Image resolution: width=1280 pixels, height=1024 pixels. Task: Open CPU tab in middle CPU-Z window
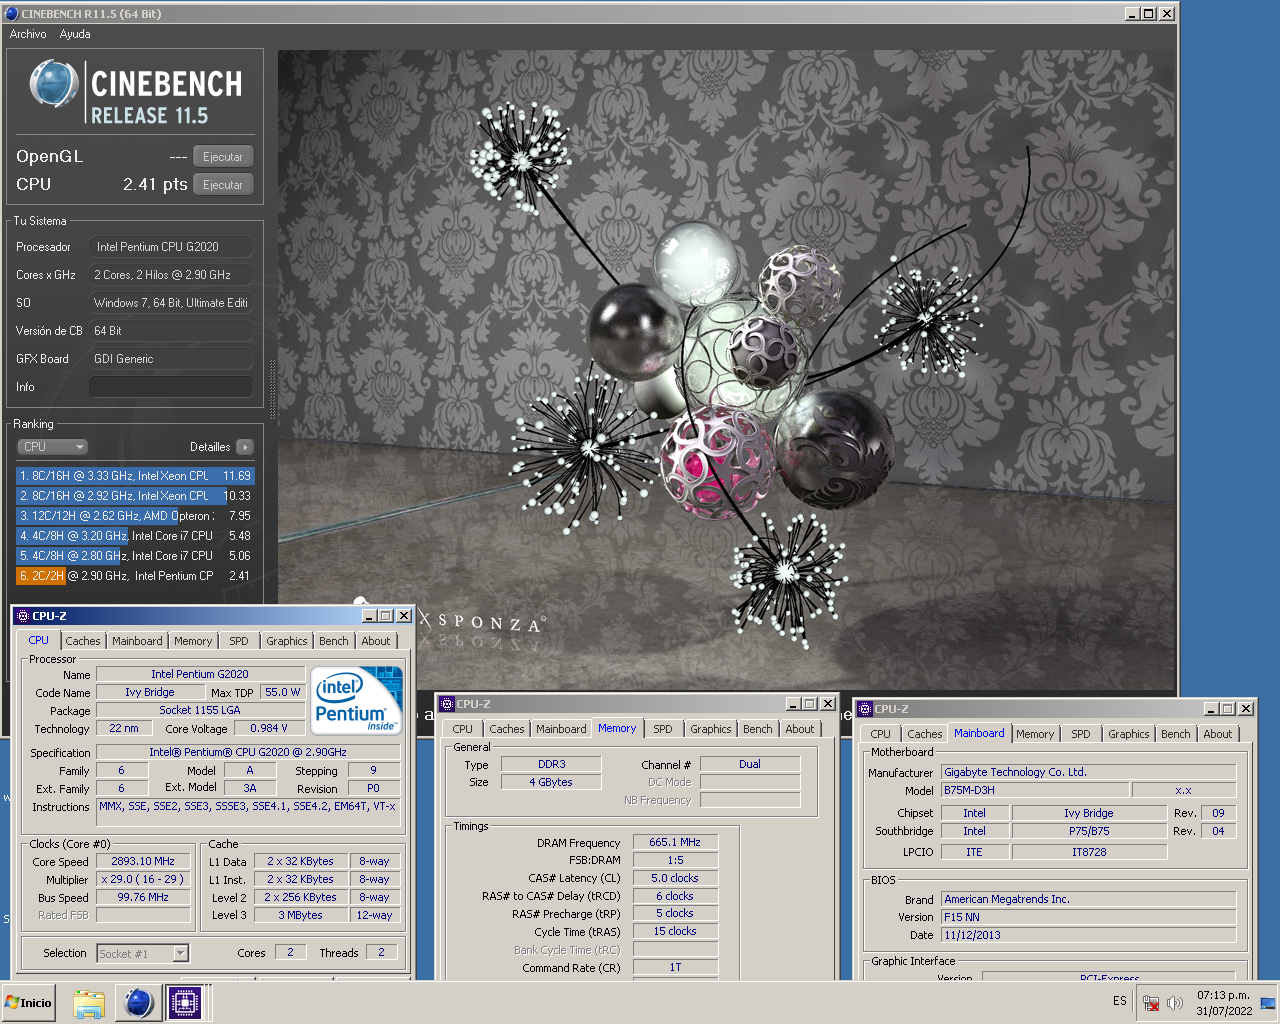[463, 729]
